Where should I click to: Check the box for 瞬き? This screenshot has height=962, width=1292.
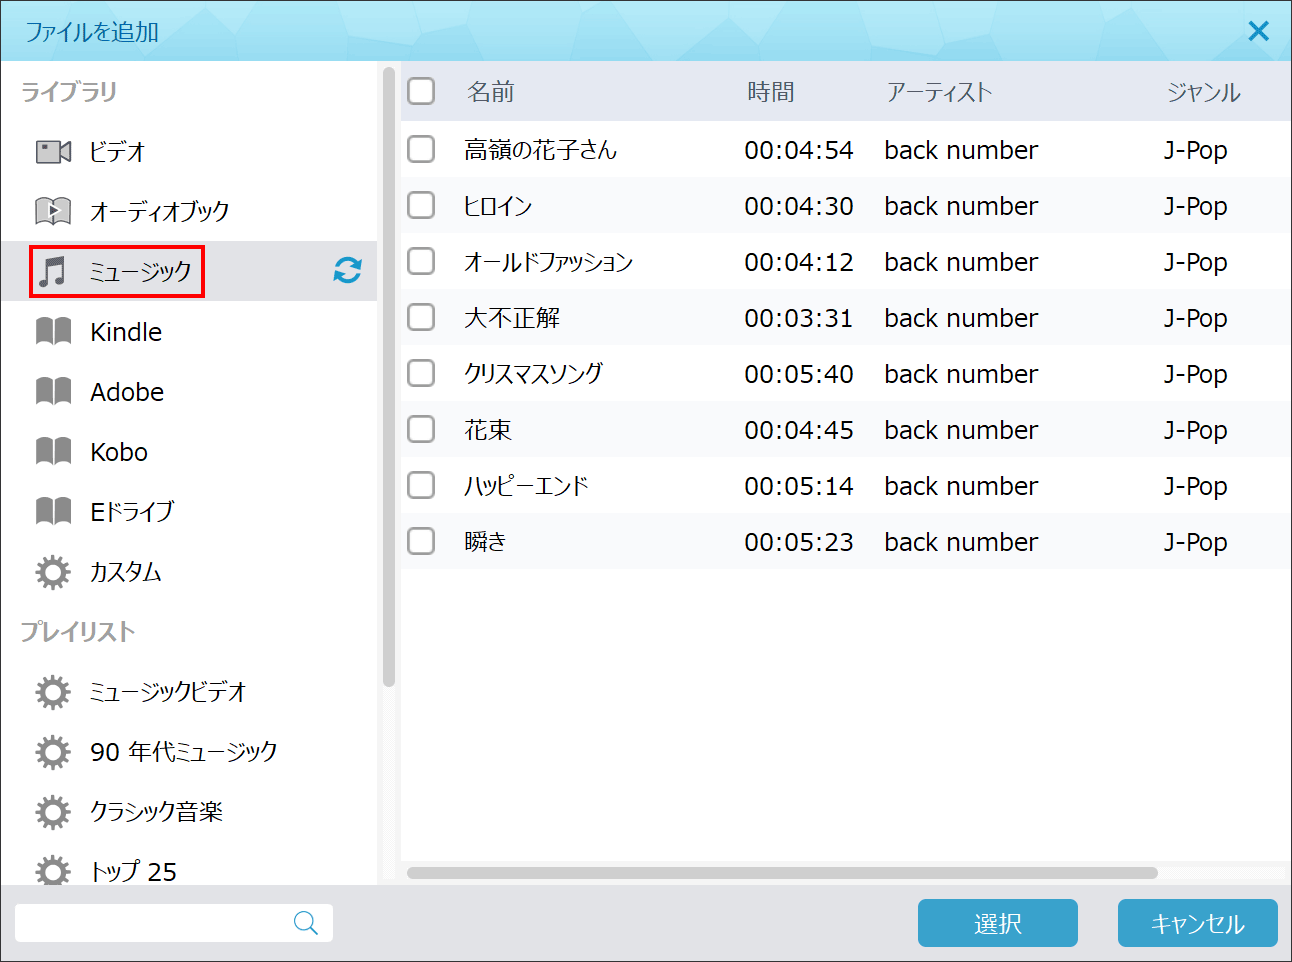pos(421,541)
